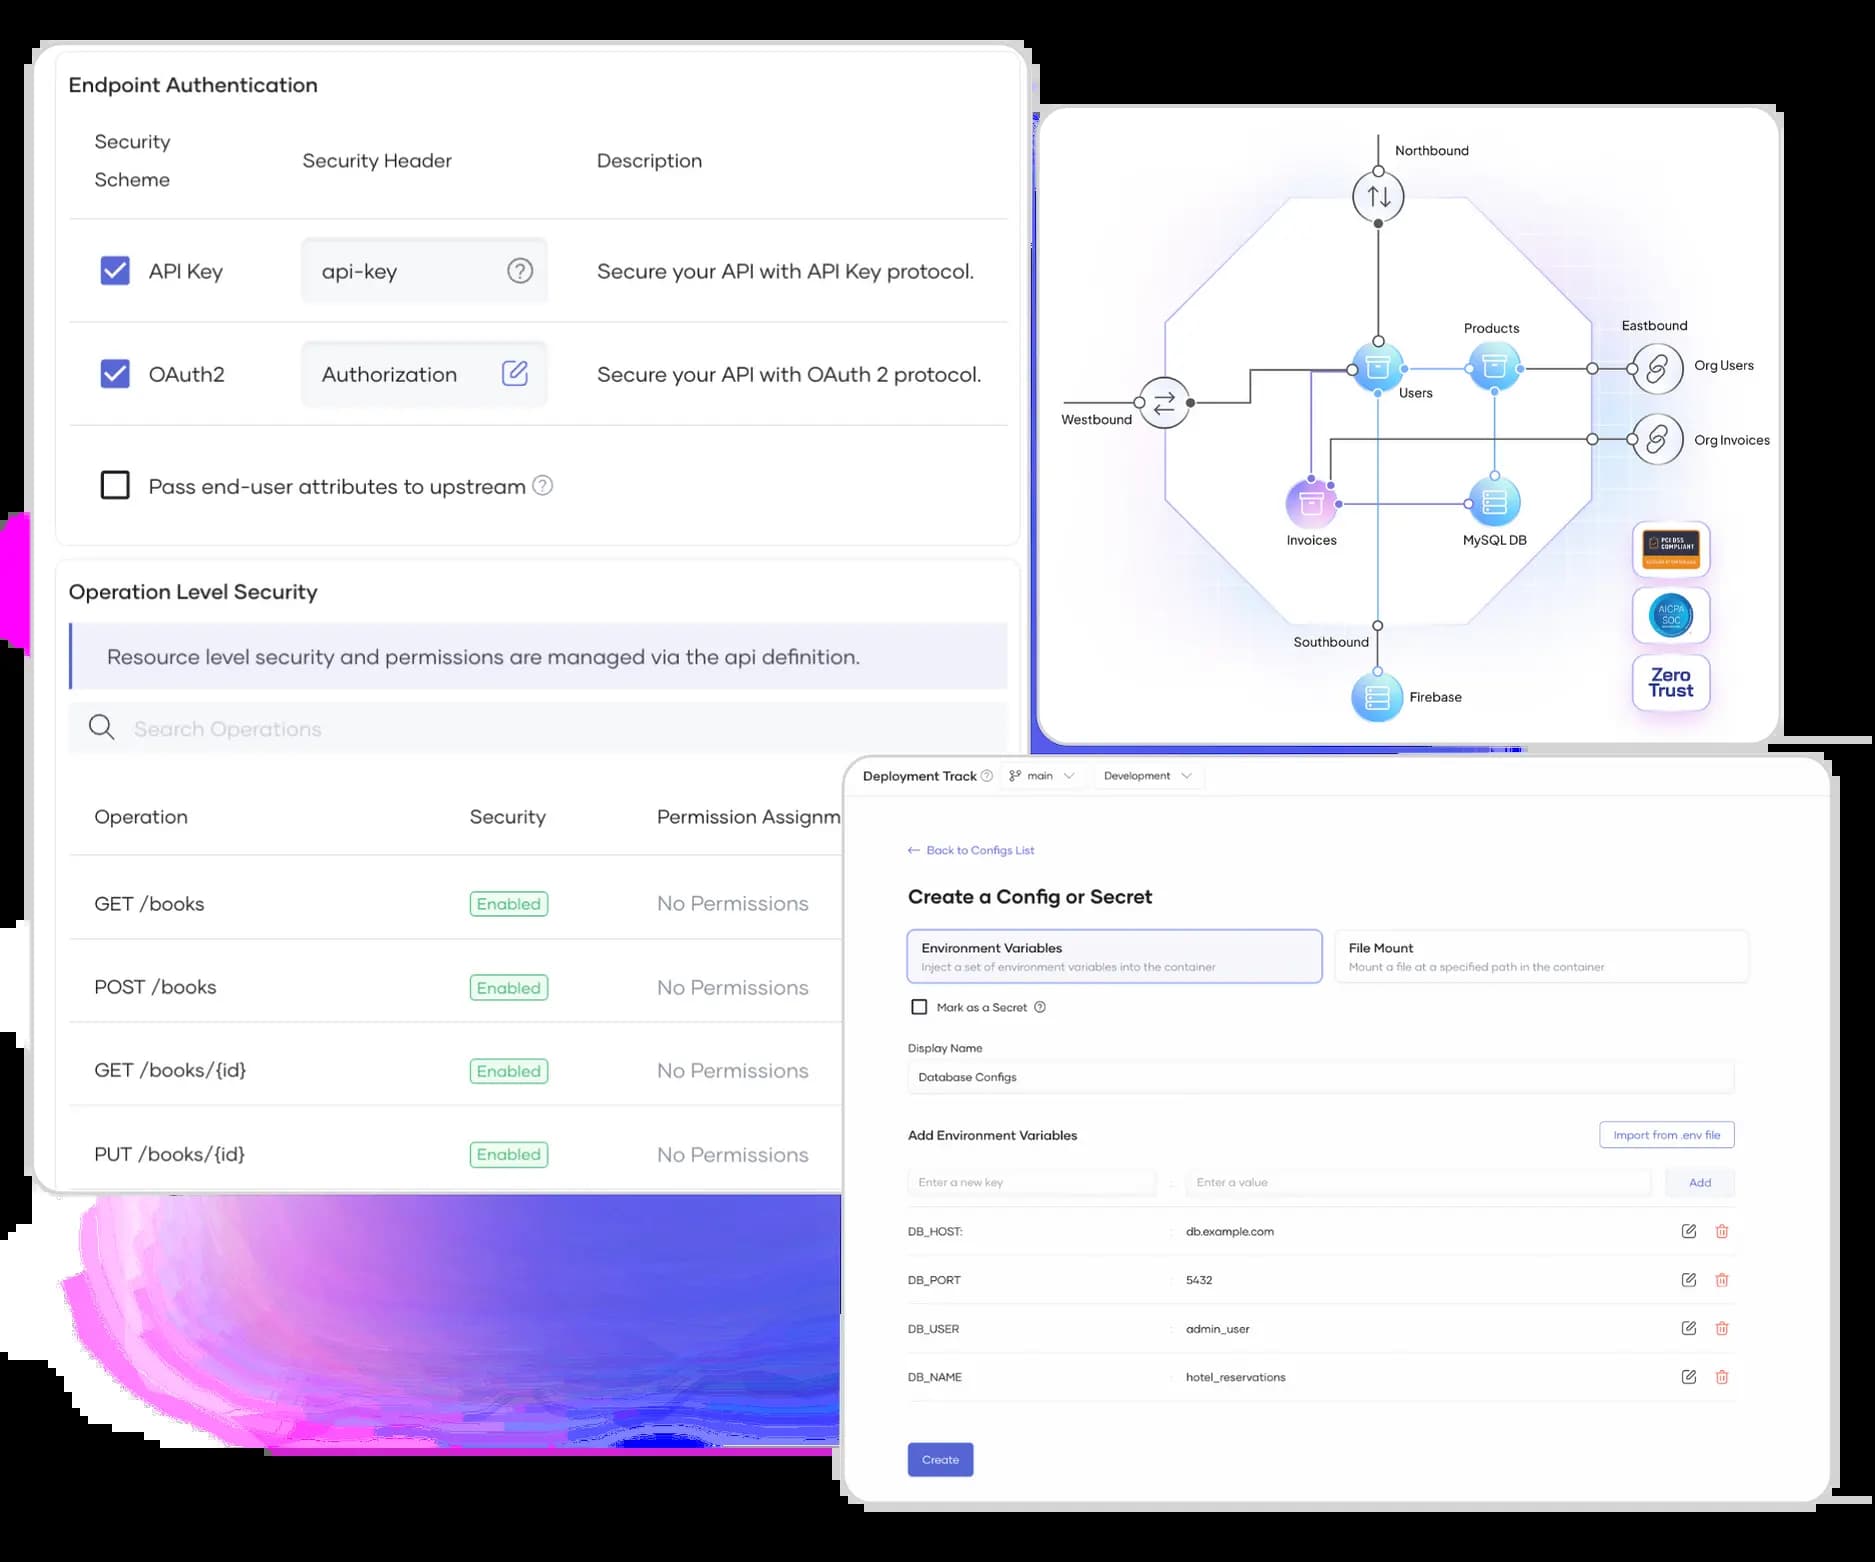Click the db.example.com value
This screenshot has height=1562, width=1875.
pos(1230,1231)
